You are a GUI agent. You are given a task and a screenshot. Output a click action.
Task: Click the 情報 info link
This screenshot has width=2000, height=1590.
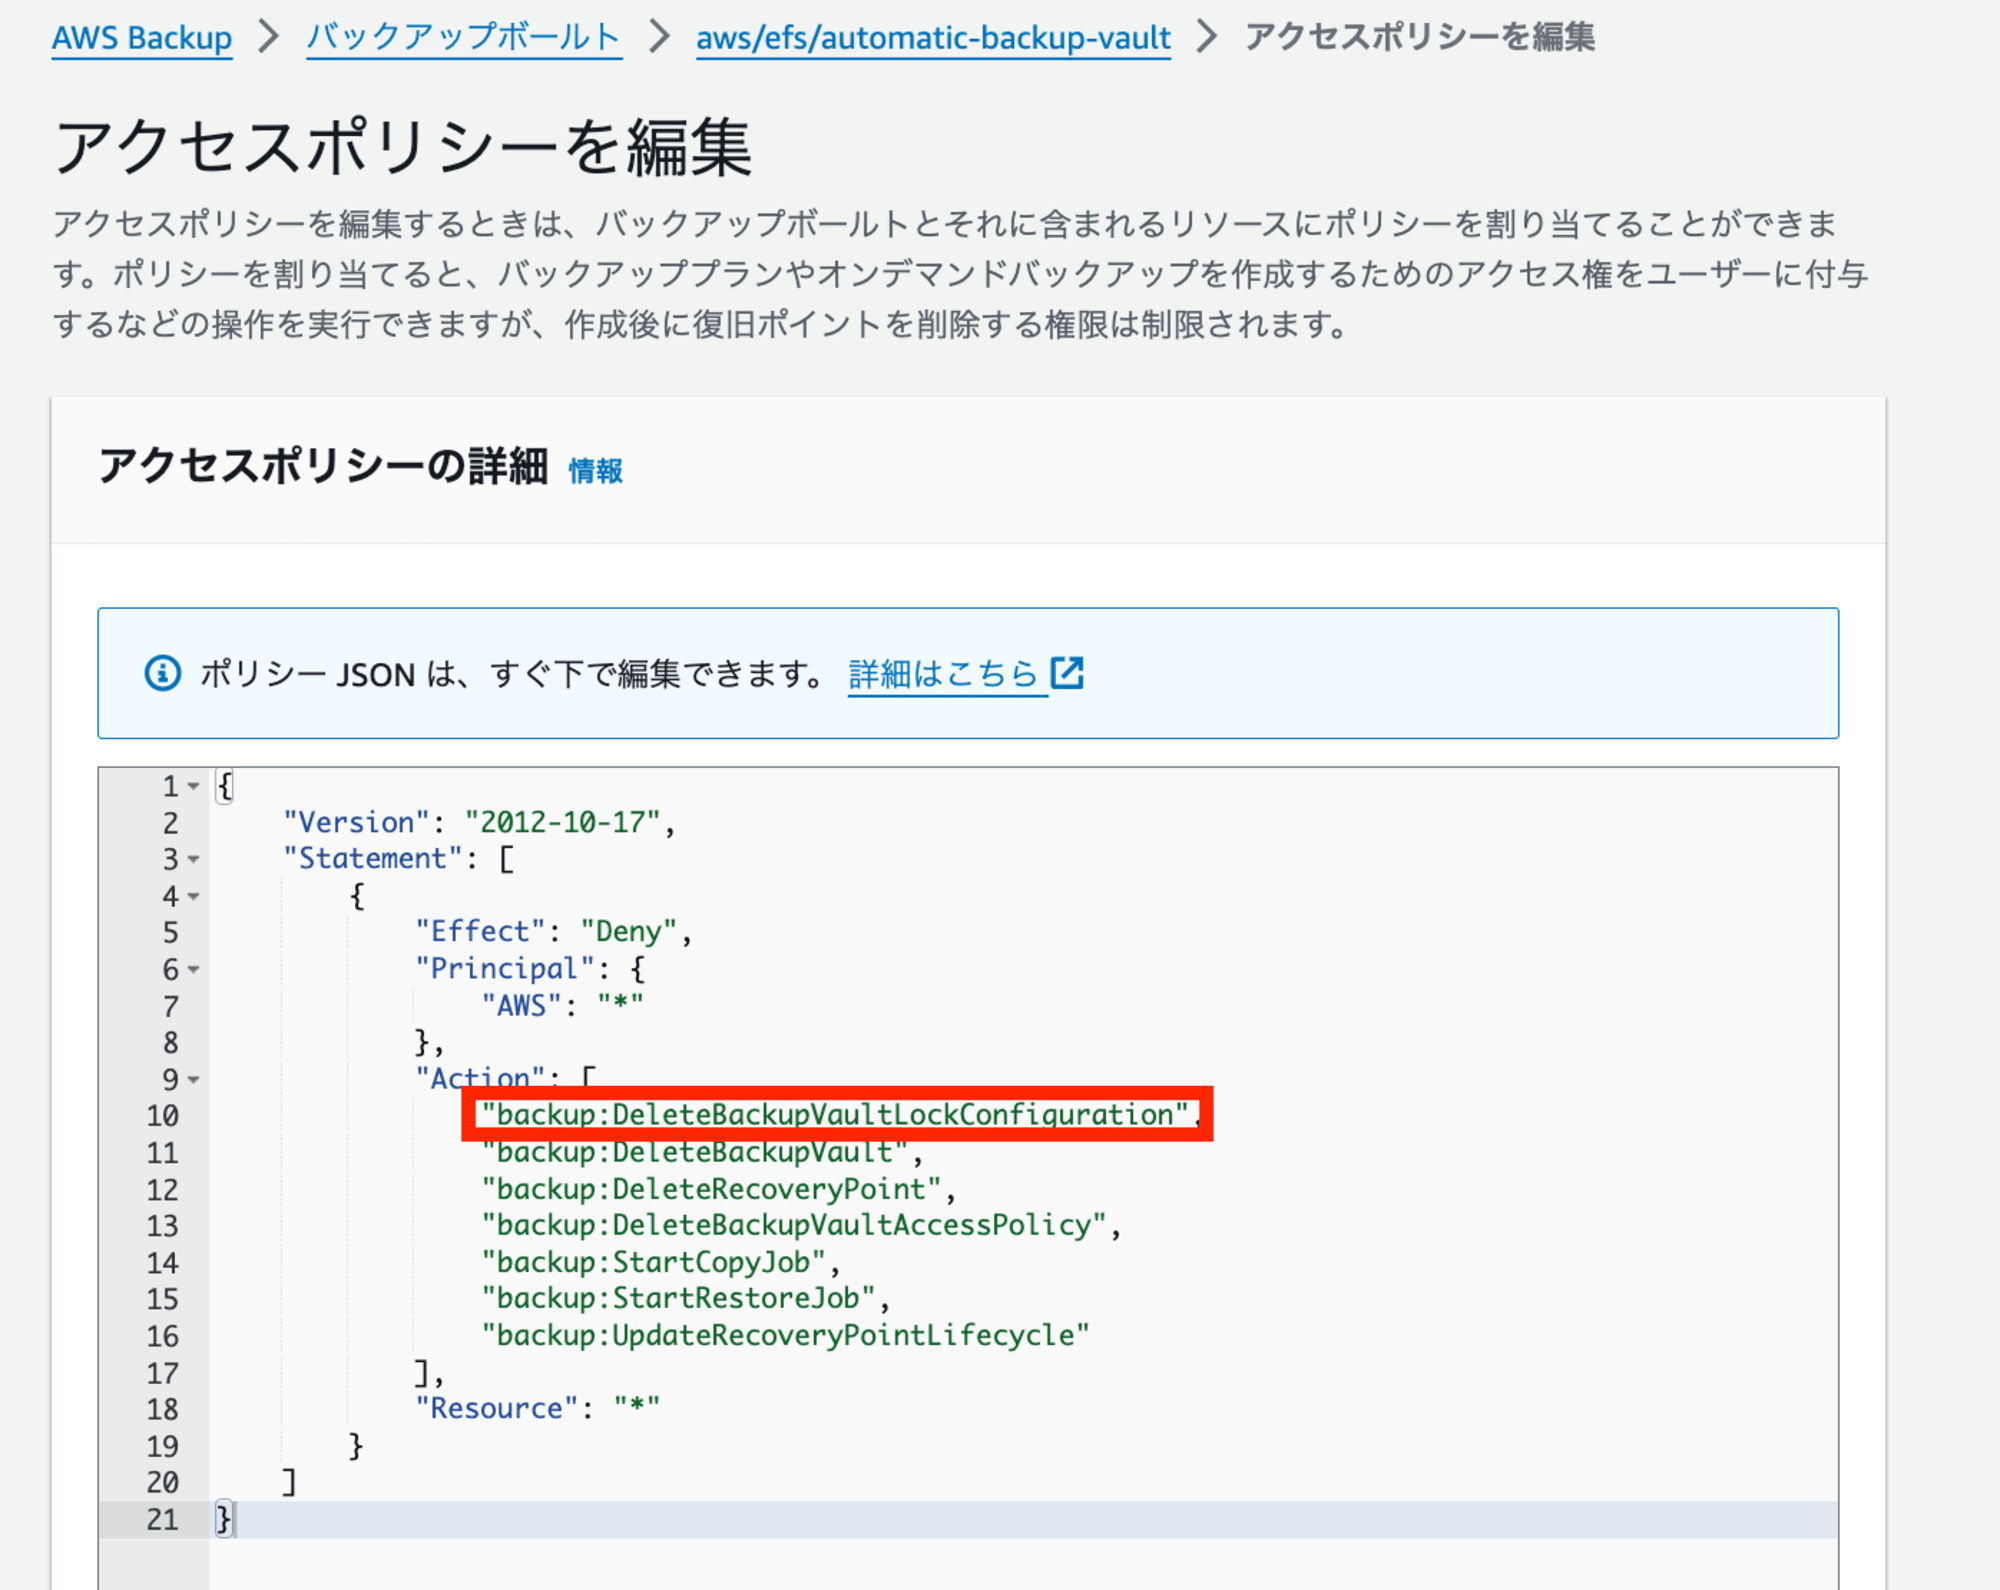tap(596, 470)
